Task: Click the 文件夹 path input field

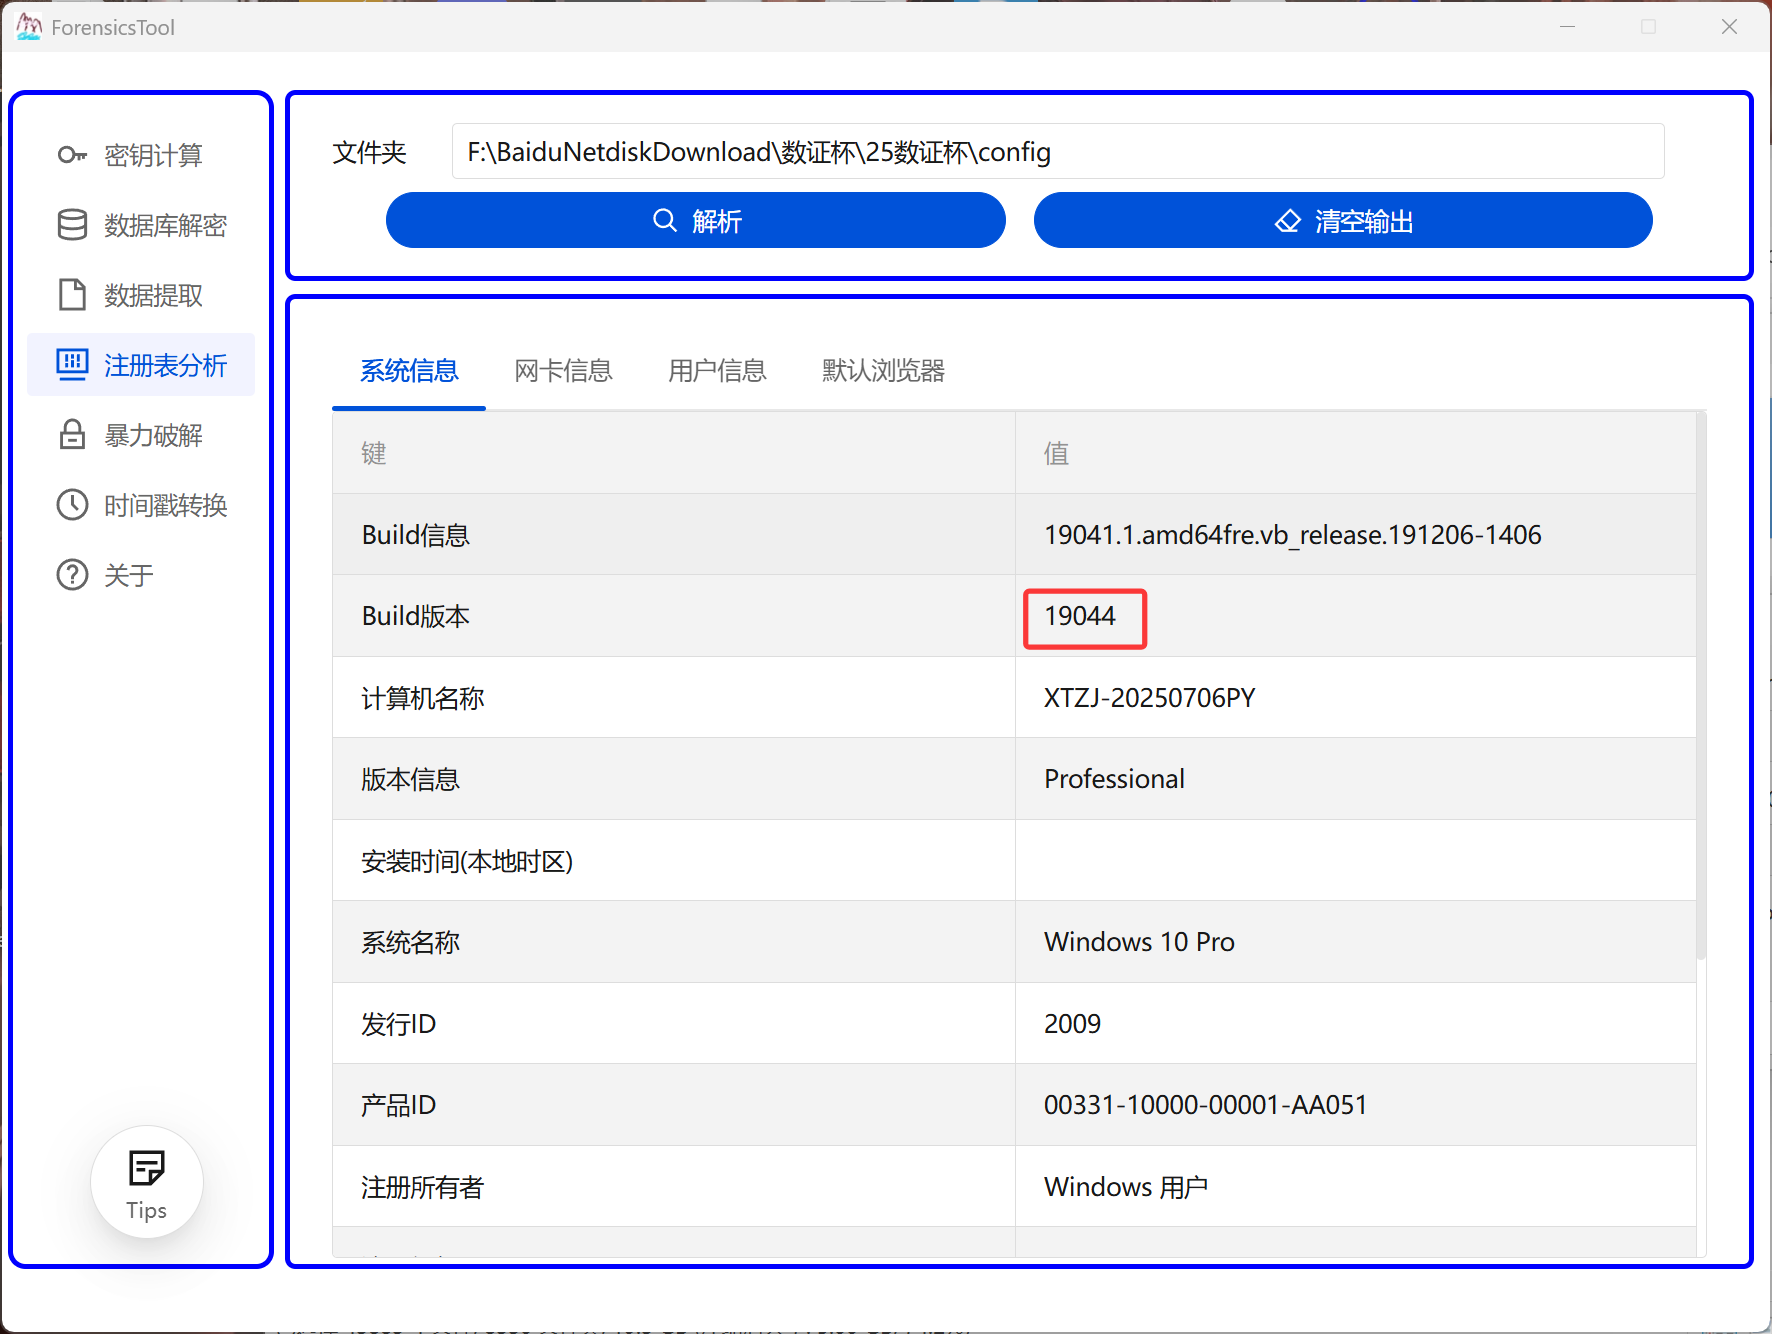Action: (1058, 151)
